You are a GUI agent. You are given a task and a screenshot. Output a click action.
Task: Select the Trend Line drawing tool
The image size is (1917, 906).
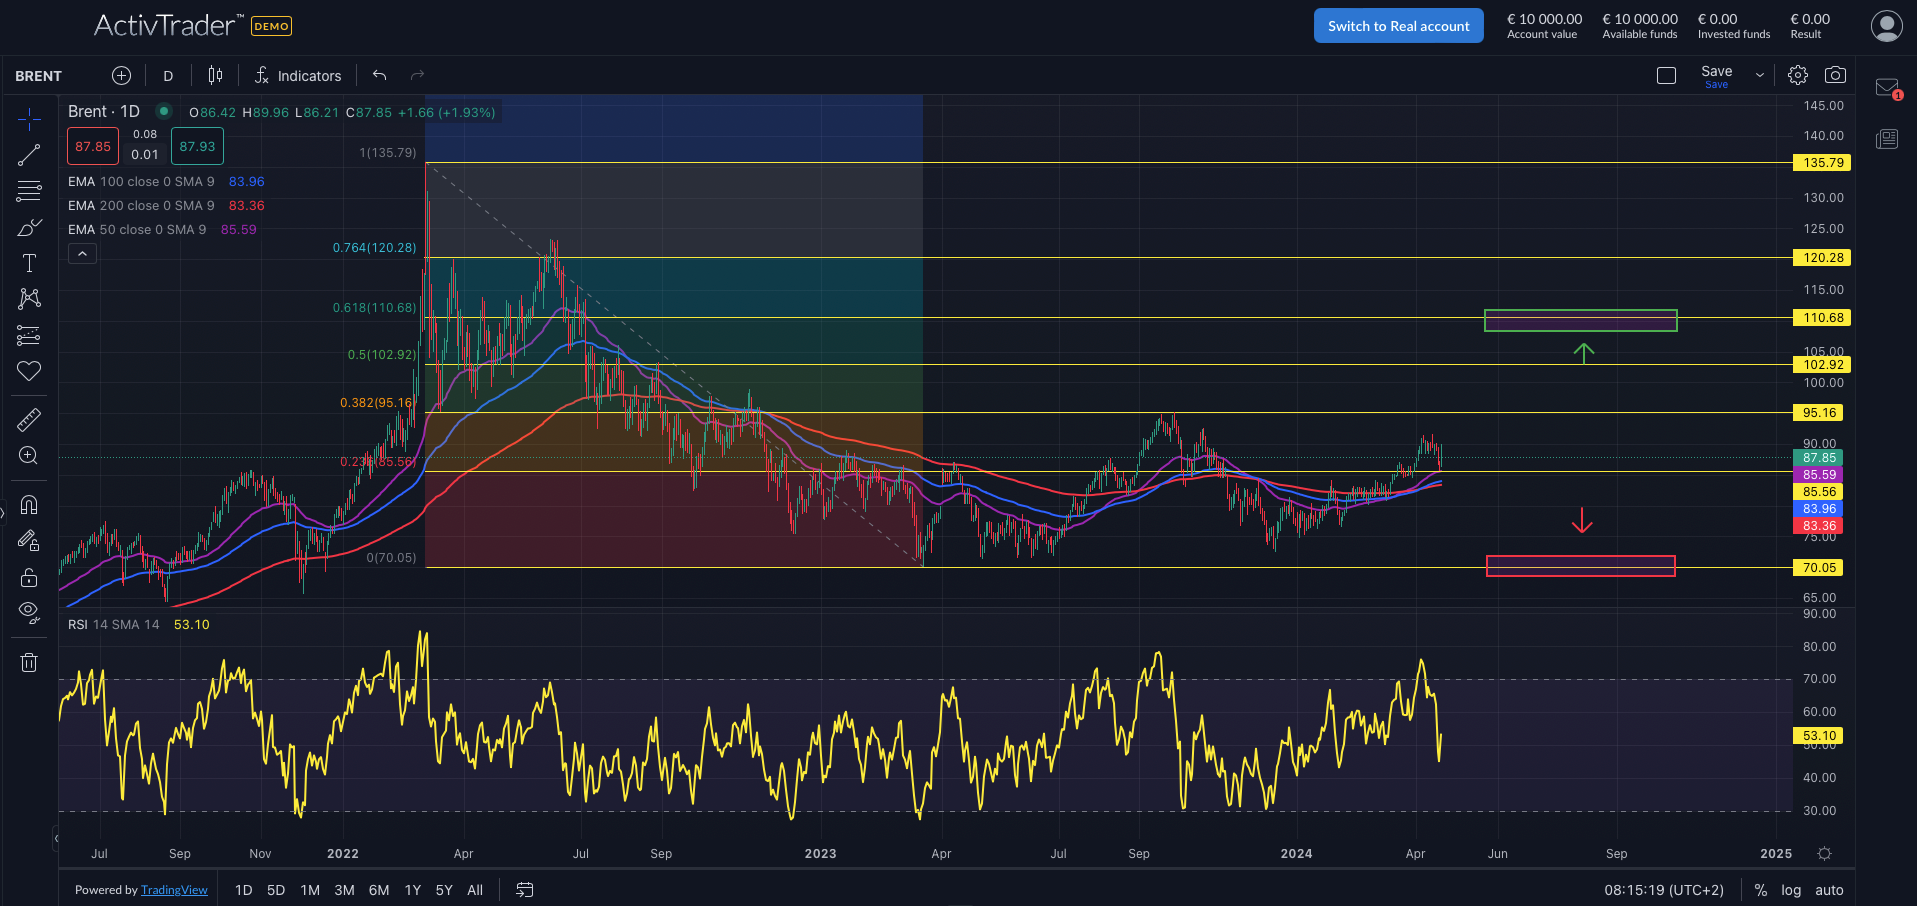click(x=29, y=155)
